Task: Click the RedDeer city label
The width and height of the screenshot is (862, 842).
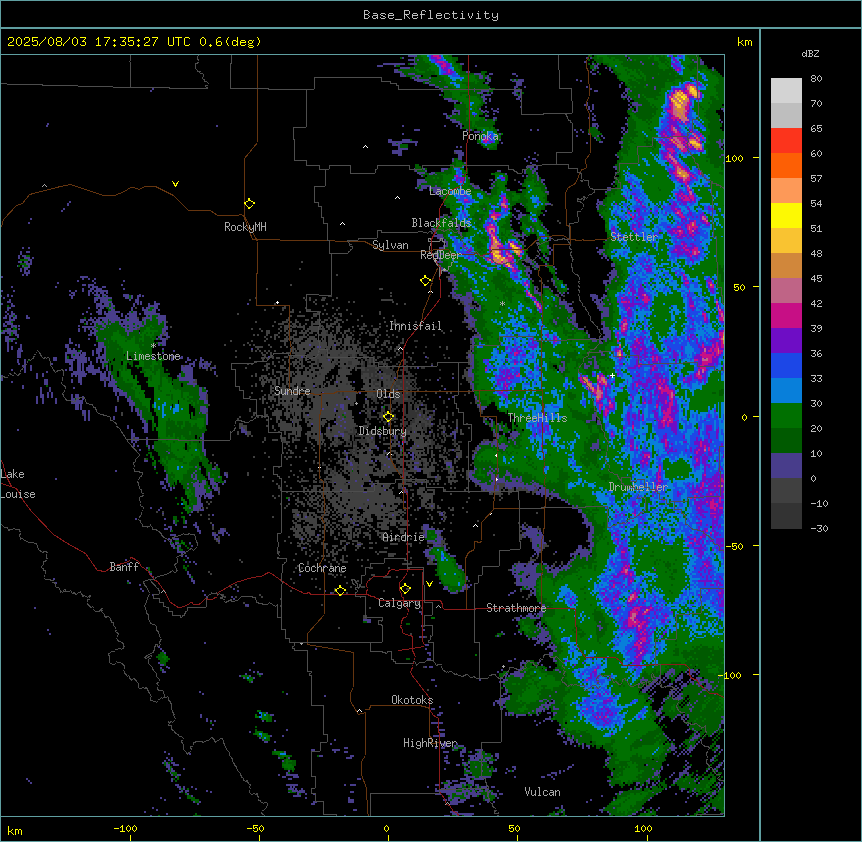Action: (x=440, y=255)
